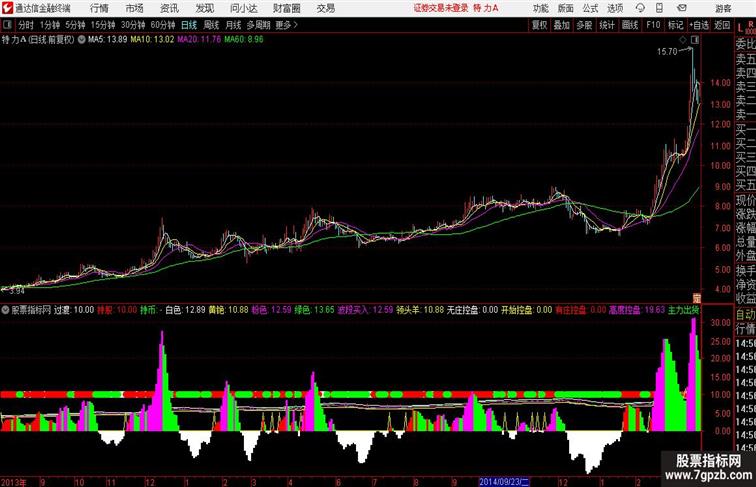Click the 高度控盘: 19.63 indicator value
Viewport: 756px width, 487px height.
click(x=636, y=310)
